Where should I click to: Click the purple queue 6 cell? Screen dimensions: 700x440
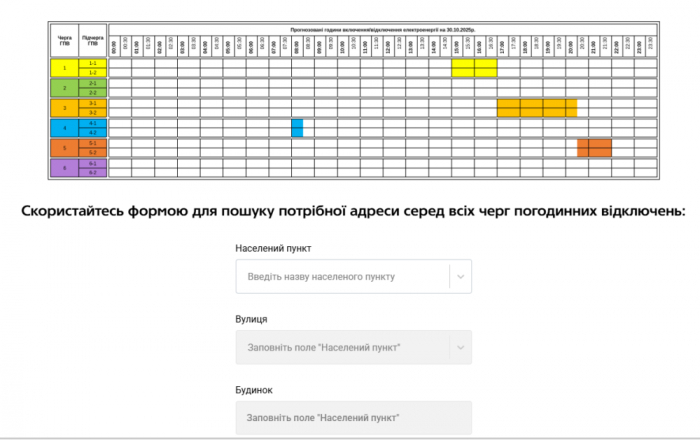pyautogui.click(x=64, y=167)
